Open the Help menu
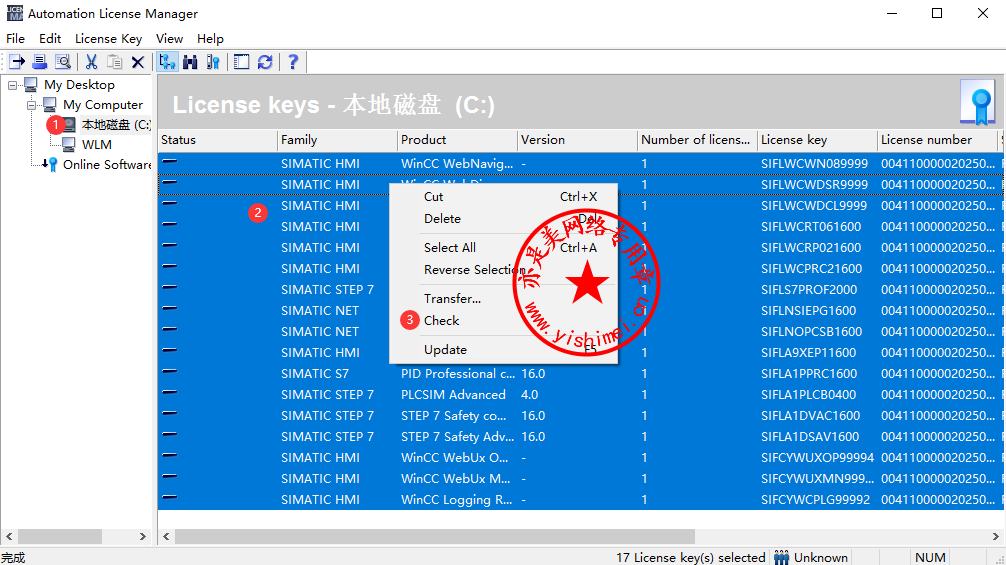 click(x=210, y=38)
